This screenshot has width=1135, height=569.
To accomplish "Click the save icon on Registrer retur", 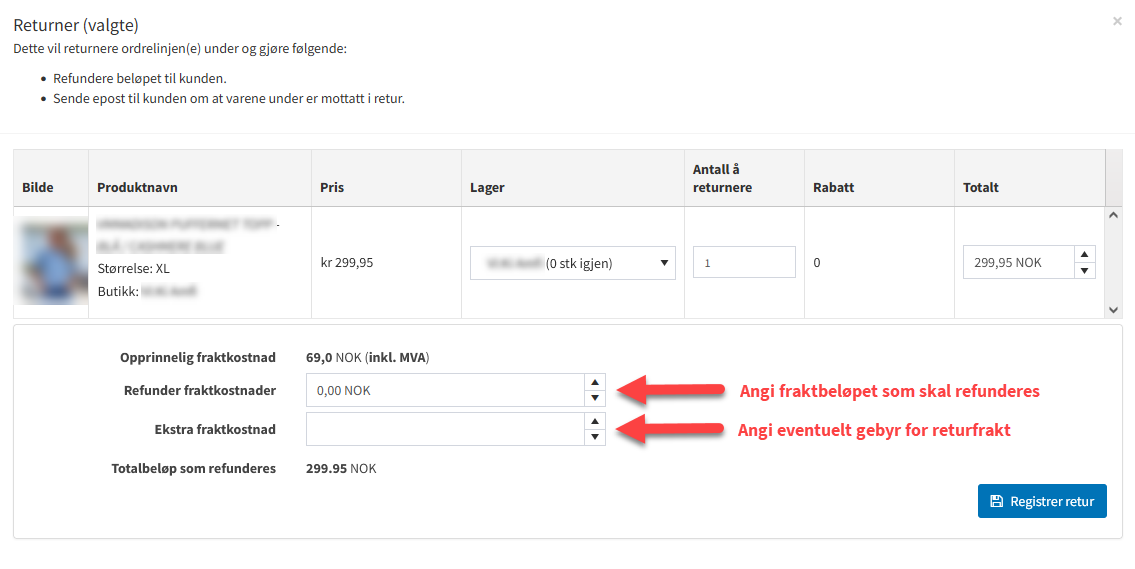I will 996,501.
